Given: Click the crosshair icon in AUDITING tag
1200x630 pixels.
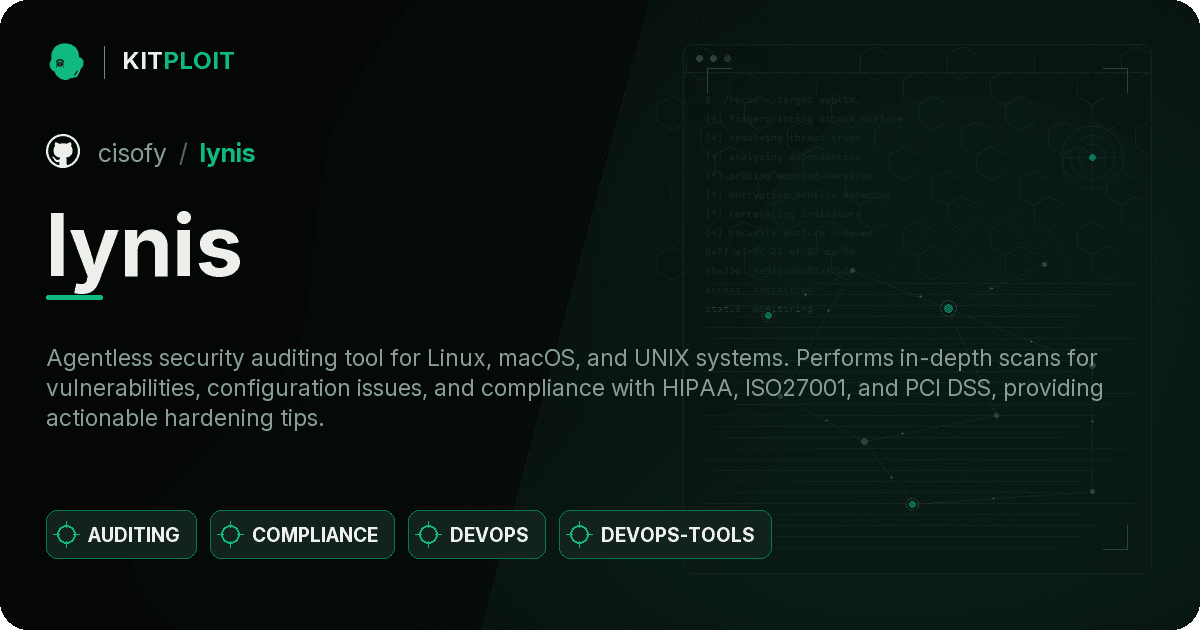Looking at the screenshot, I should (x=67, y=534).
